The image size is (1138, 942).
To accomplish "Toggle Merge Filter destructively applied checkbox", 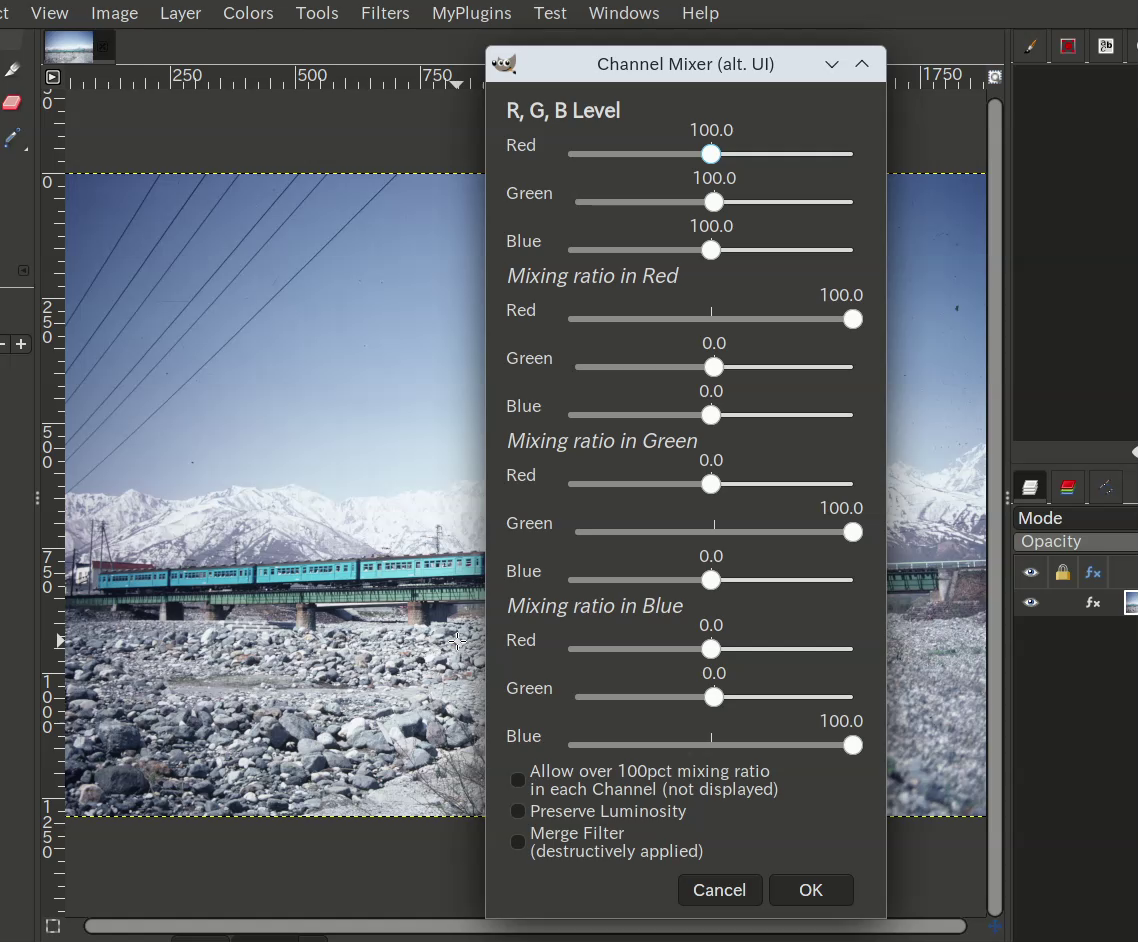I will click(517, 842).
